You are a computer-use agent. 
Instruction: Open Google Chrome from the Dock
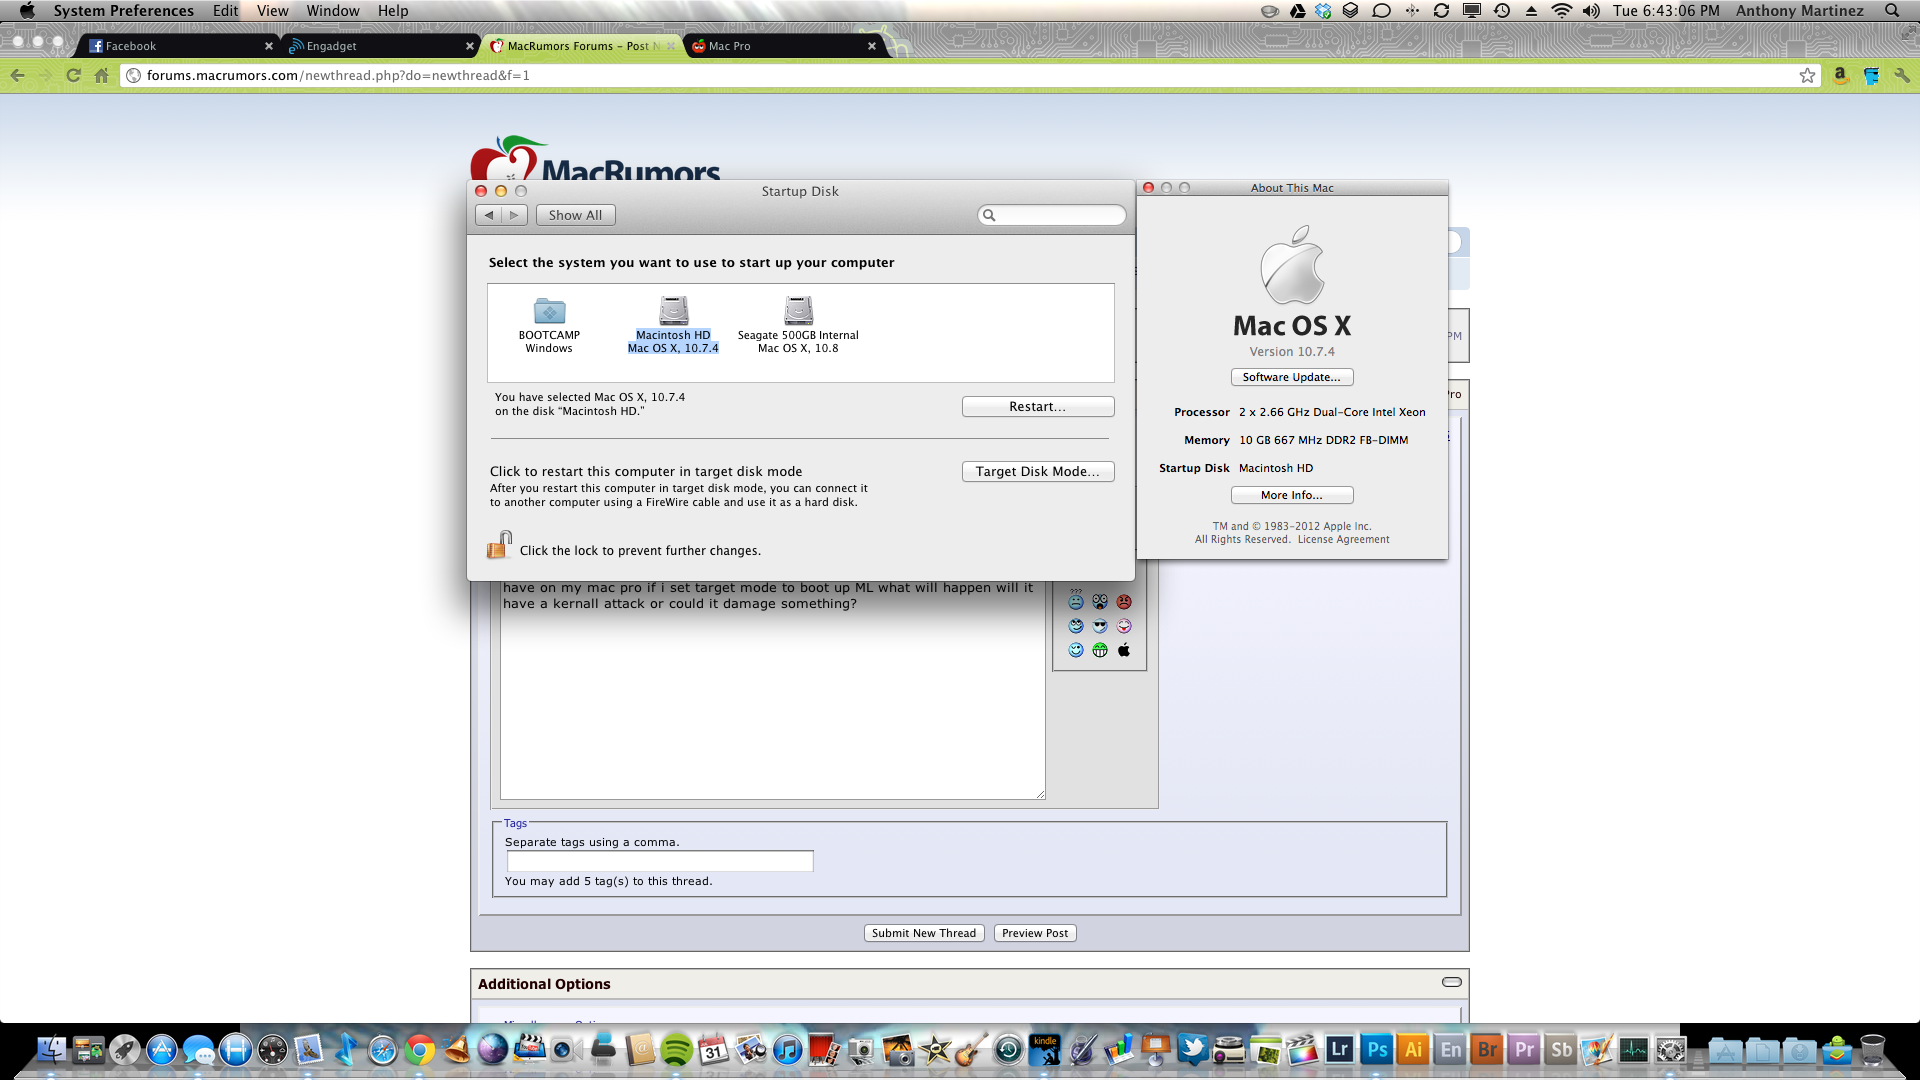(x=420, y=1050)
